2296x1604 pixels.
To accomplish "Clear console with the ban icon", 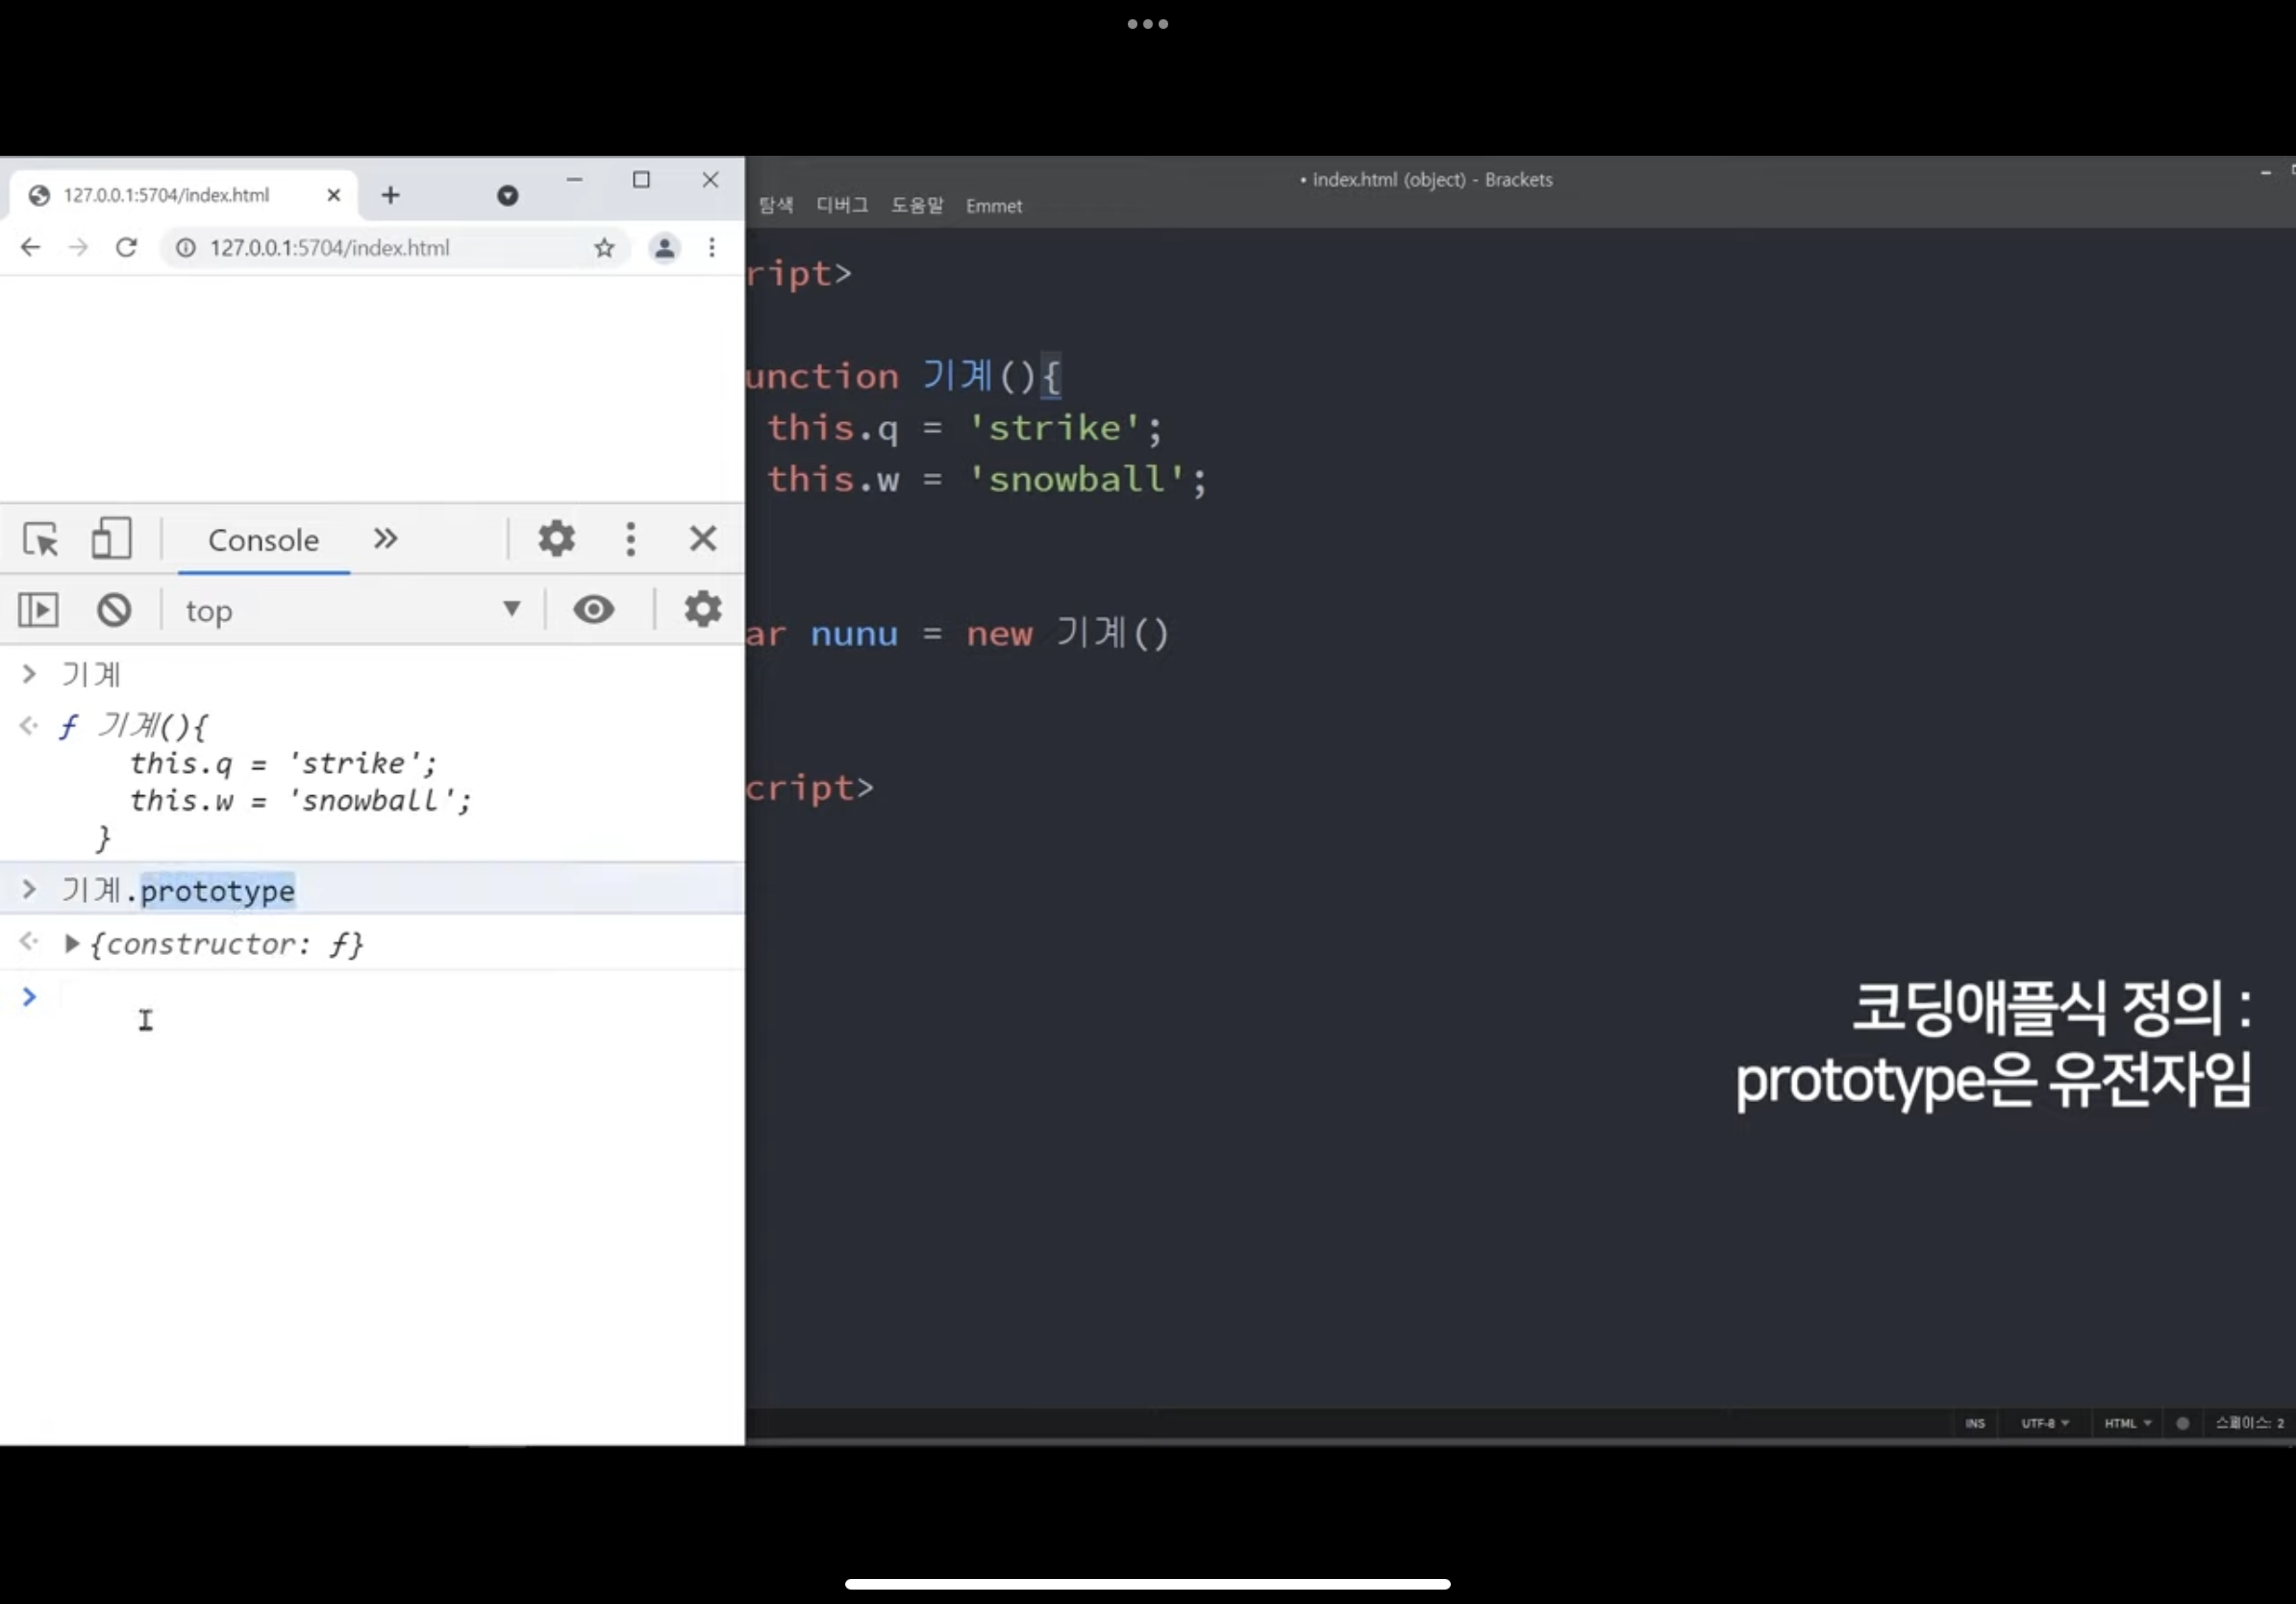I will tap(114, 610).
